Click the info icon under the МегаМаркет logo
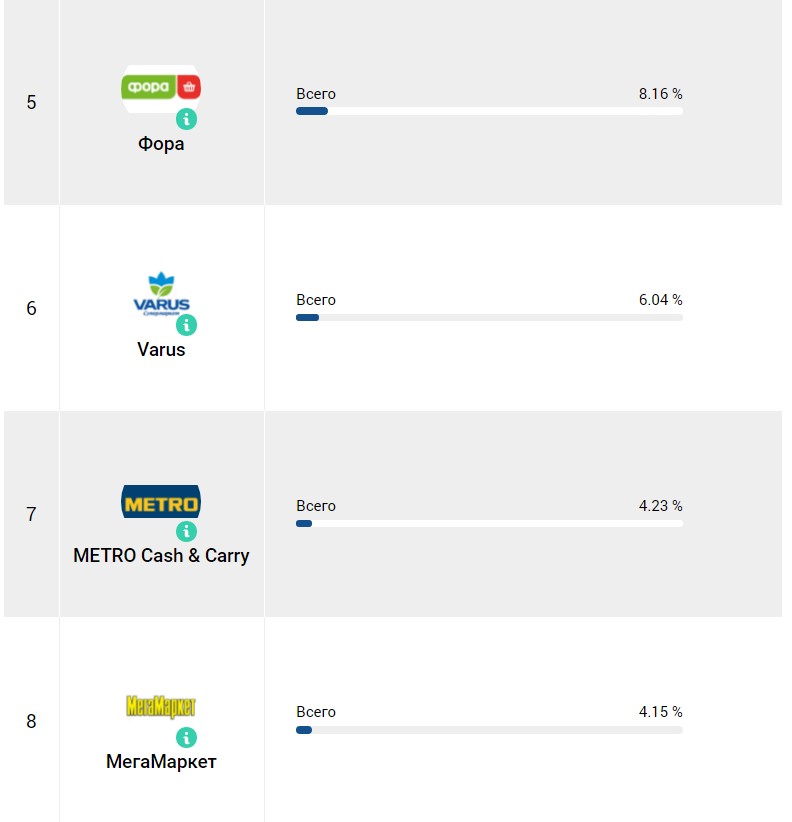The width and height of the screenshot is (792, 822). click(187, 738)
